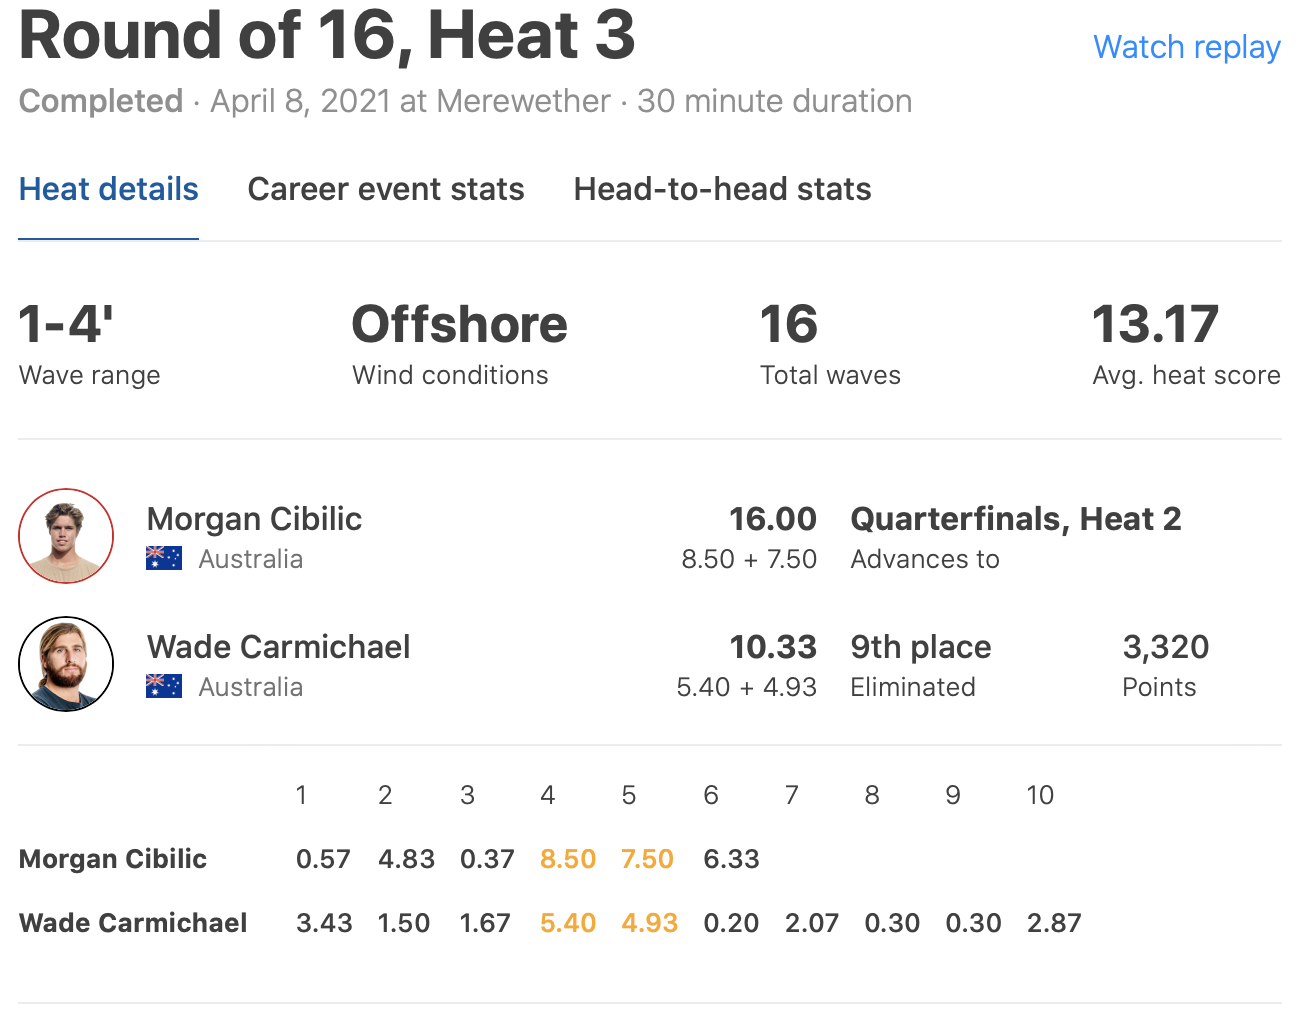Click the Australian flag beside Wade Carmichael
Viewport: 1312px width, 1010px height.
[164, 686]
